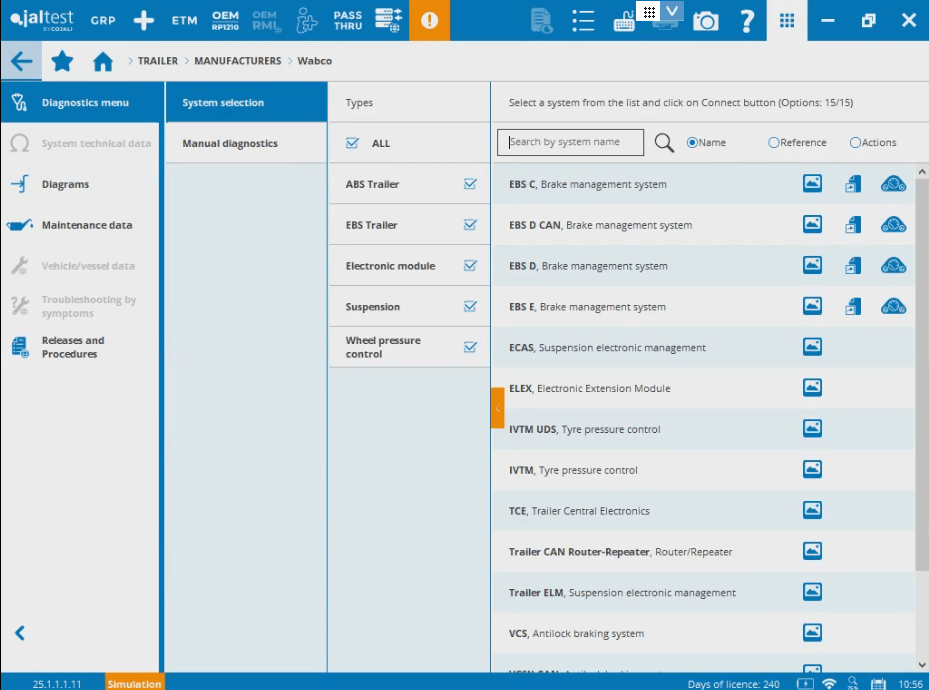Open Maintenance data menu item
This screenshot has height=690, width=929.
point(86,225)
